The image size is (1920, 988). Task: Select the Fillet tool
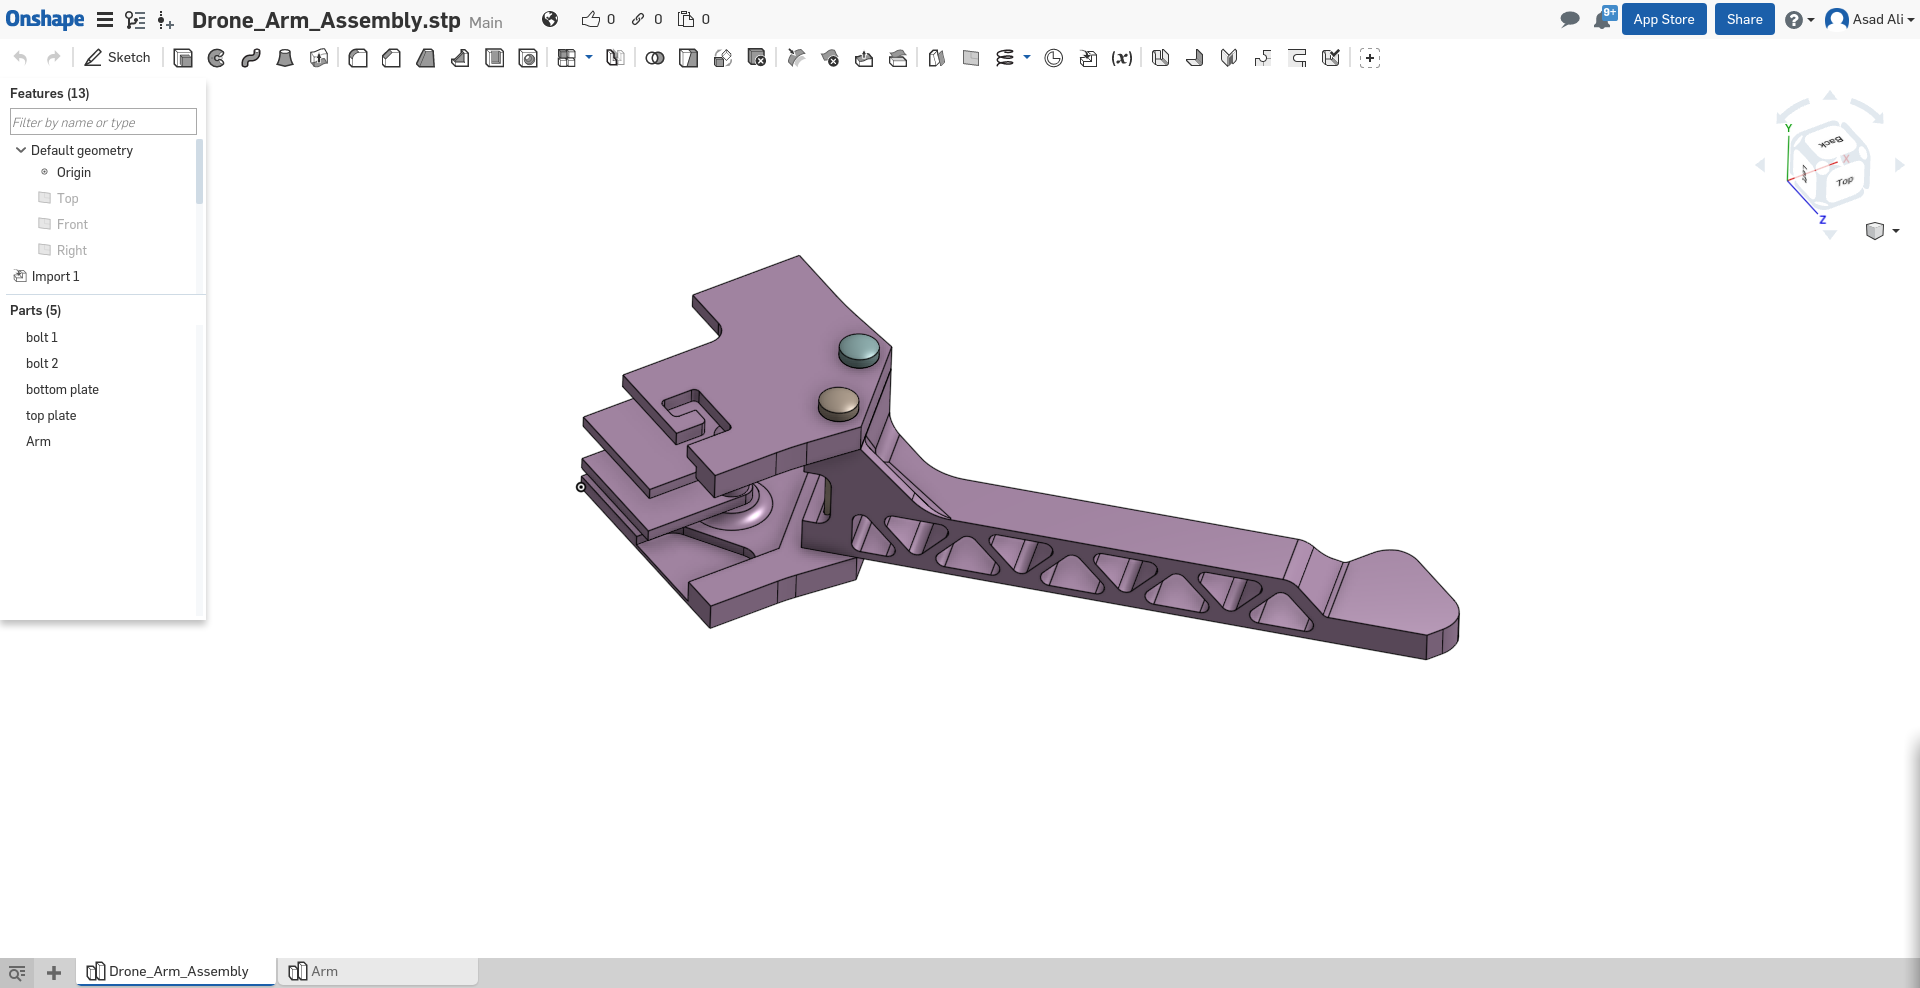click(357, 58)
